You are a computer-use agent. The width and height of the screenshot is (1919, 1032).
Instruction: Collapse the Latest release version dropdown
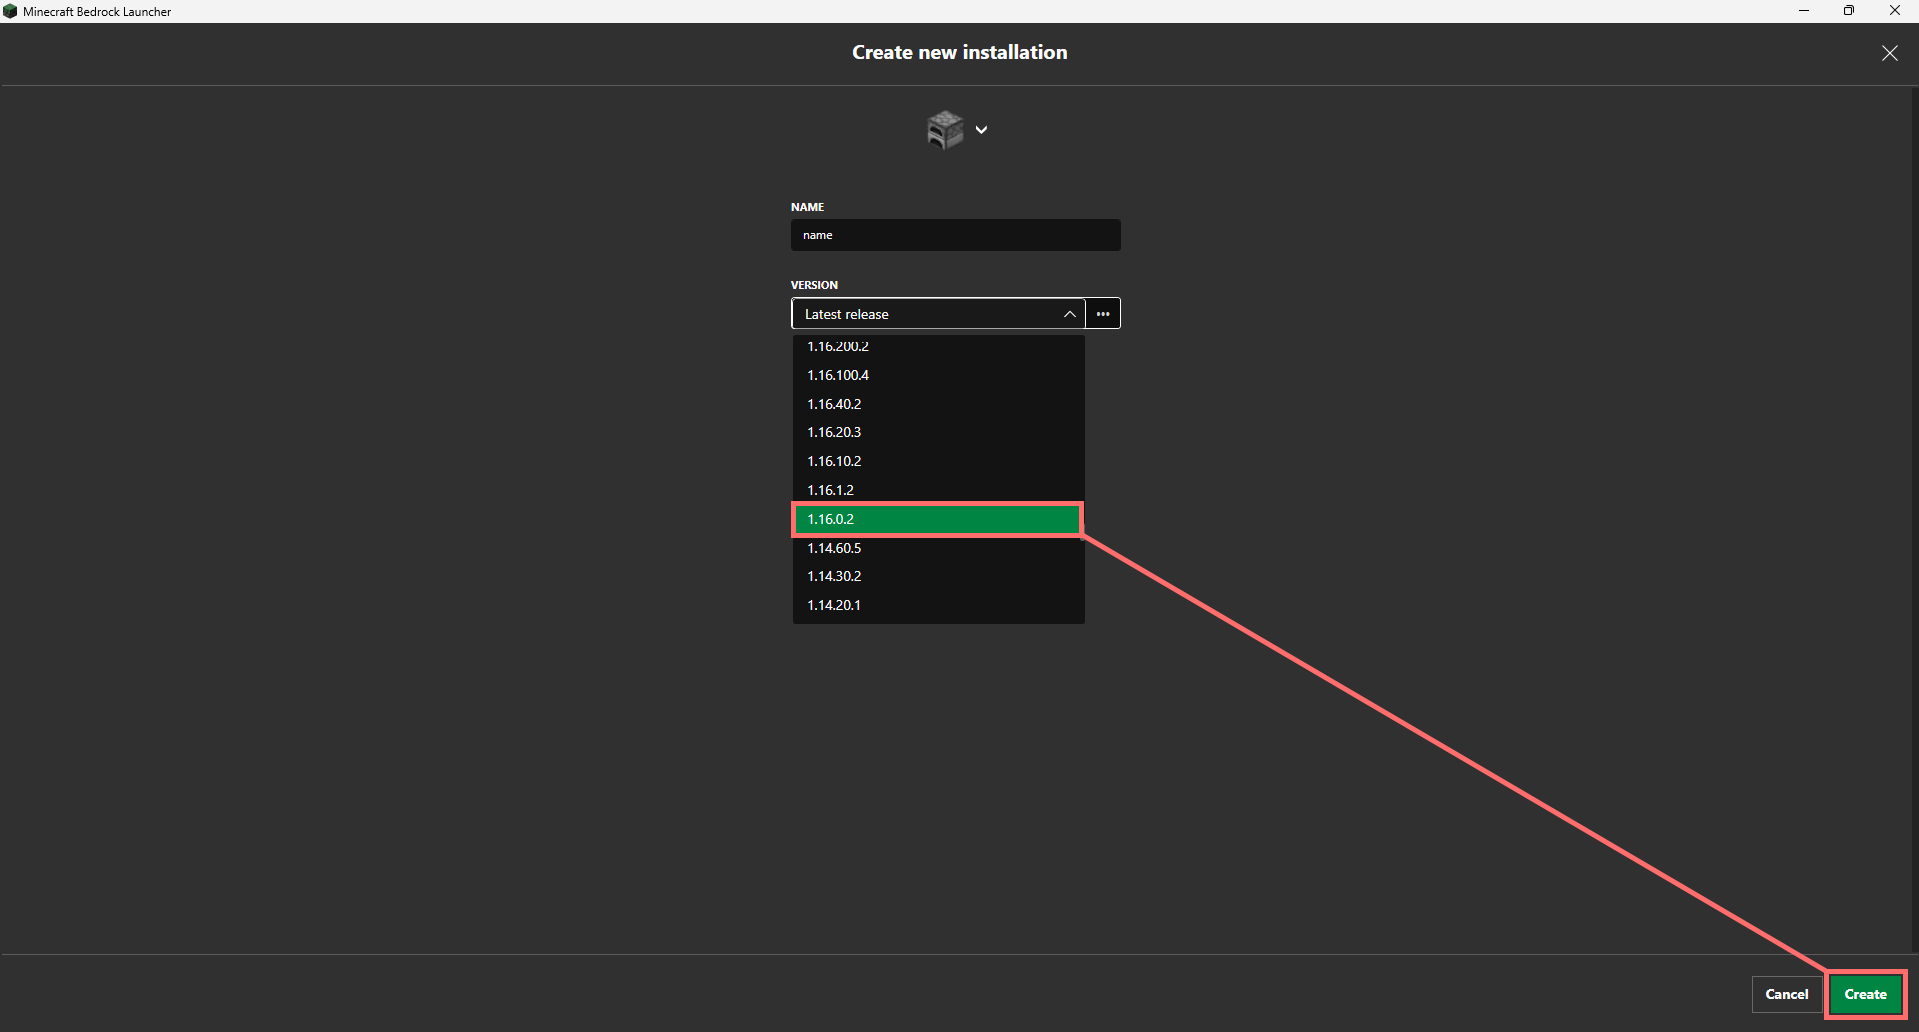tap(938, 314)
